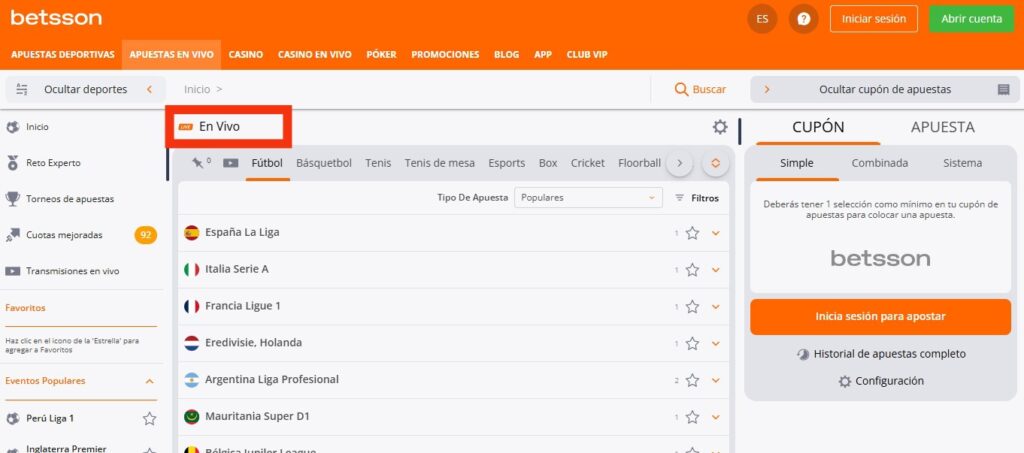
Task: Open coupon Configuración link
Action: [882, 381]
